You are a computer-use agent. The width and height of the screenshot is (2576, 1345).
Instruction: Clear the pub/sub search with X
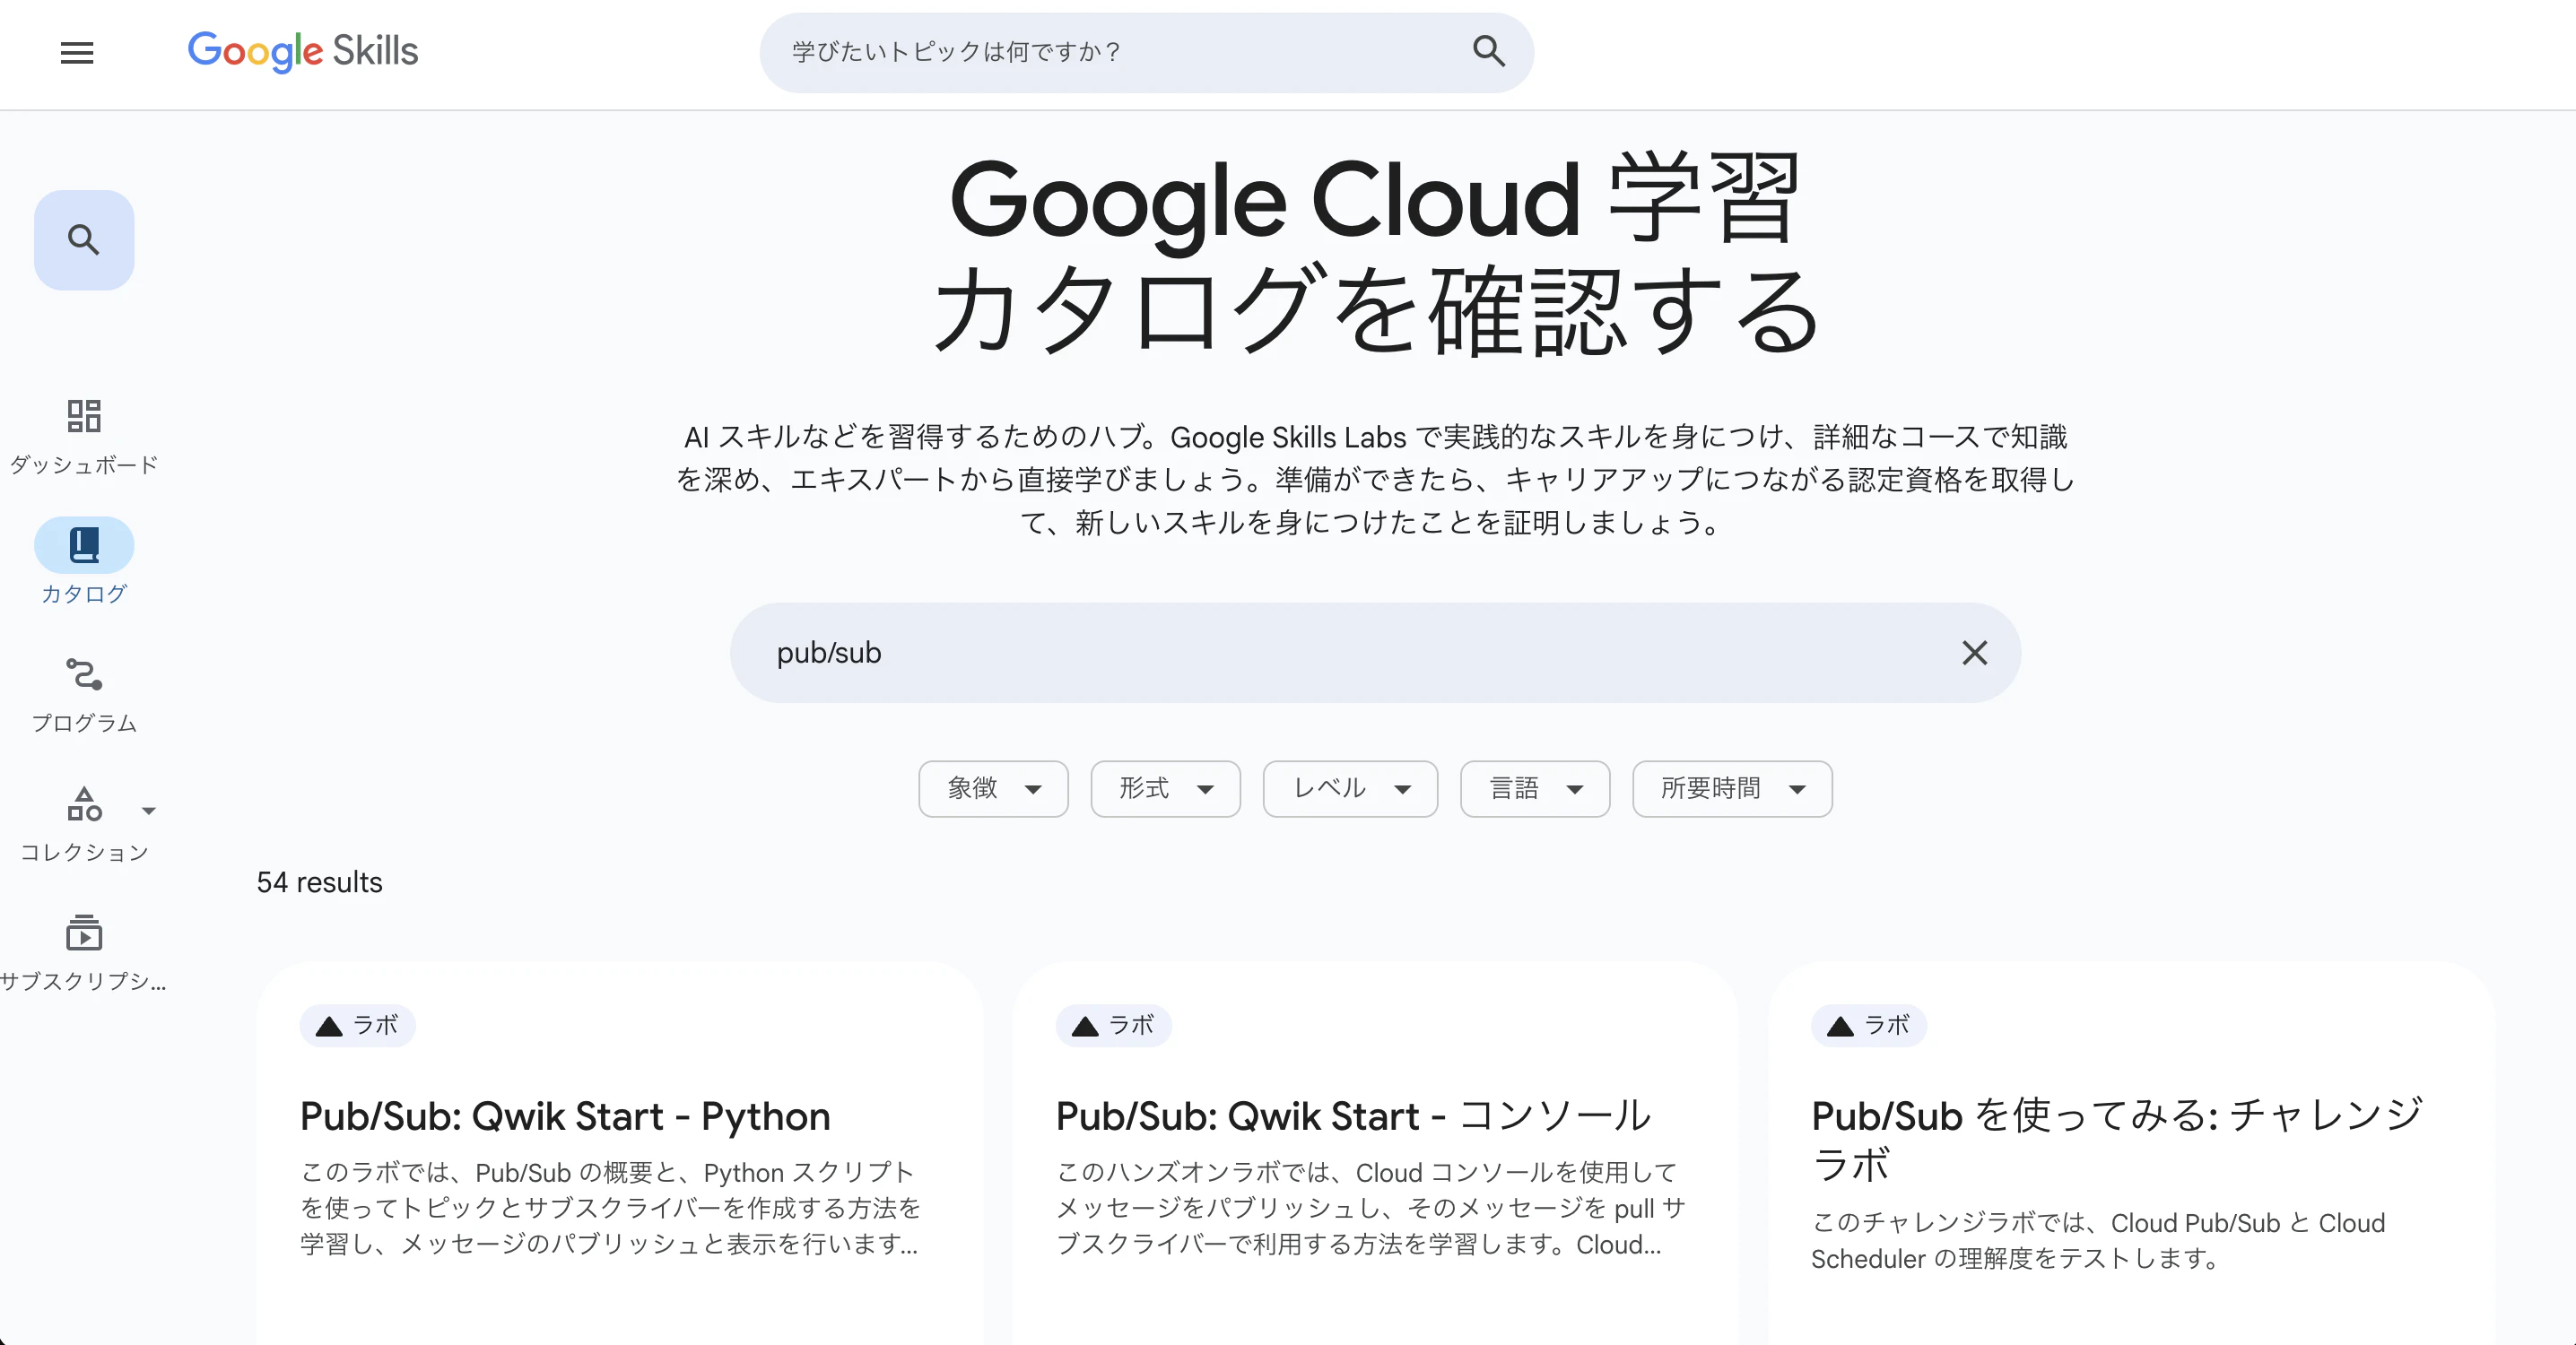click(x=1974, y=653)
